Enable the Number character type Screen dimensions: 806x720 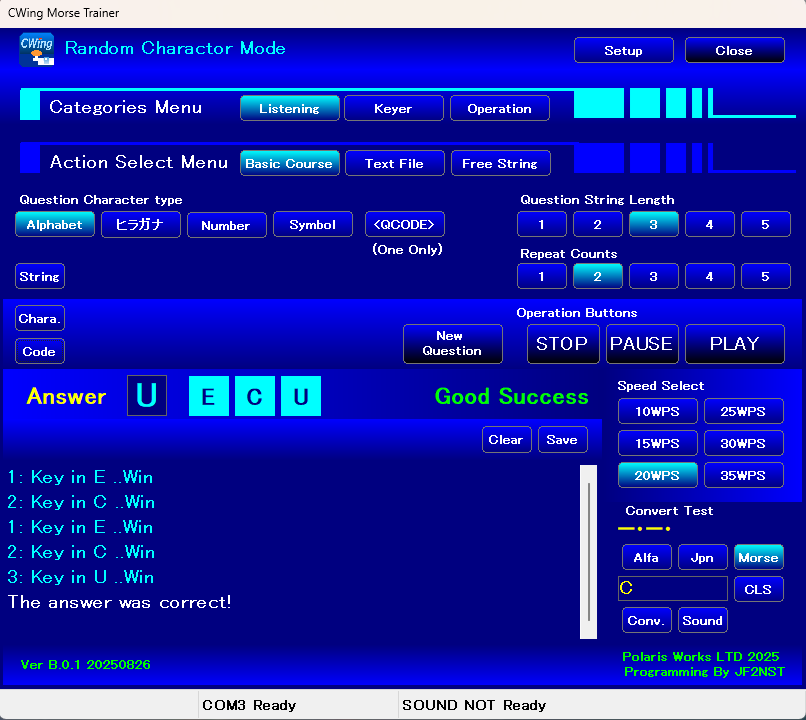point(226,225)
